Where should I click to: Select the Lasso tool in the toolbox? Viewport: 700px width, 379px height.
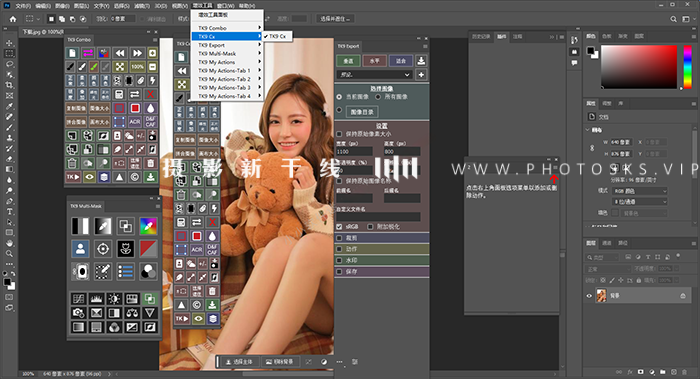(x=9, y=64)
